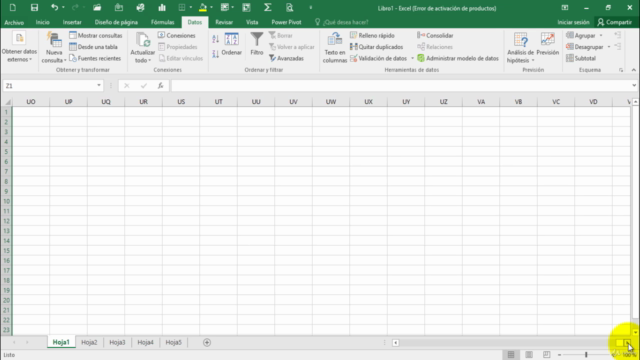Viewport: 640px width, 360px height.
Task: Open the Revisar tab
Action: (224, 22)
